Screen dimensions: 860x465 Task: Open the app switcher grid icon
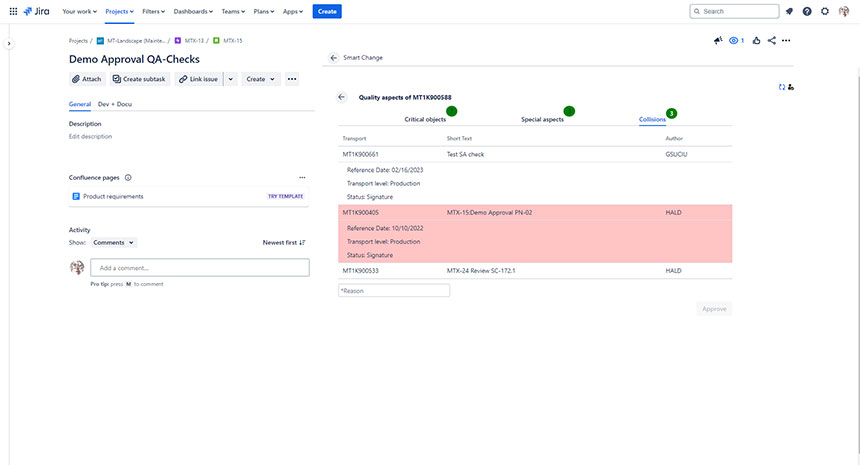point(13,11)
